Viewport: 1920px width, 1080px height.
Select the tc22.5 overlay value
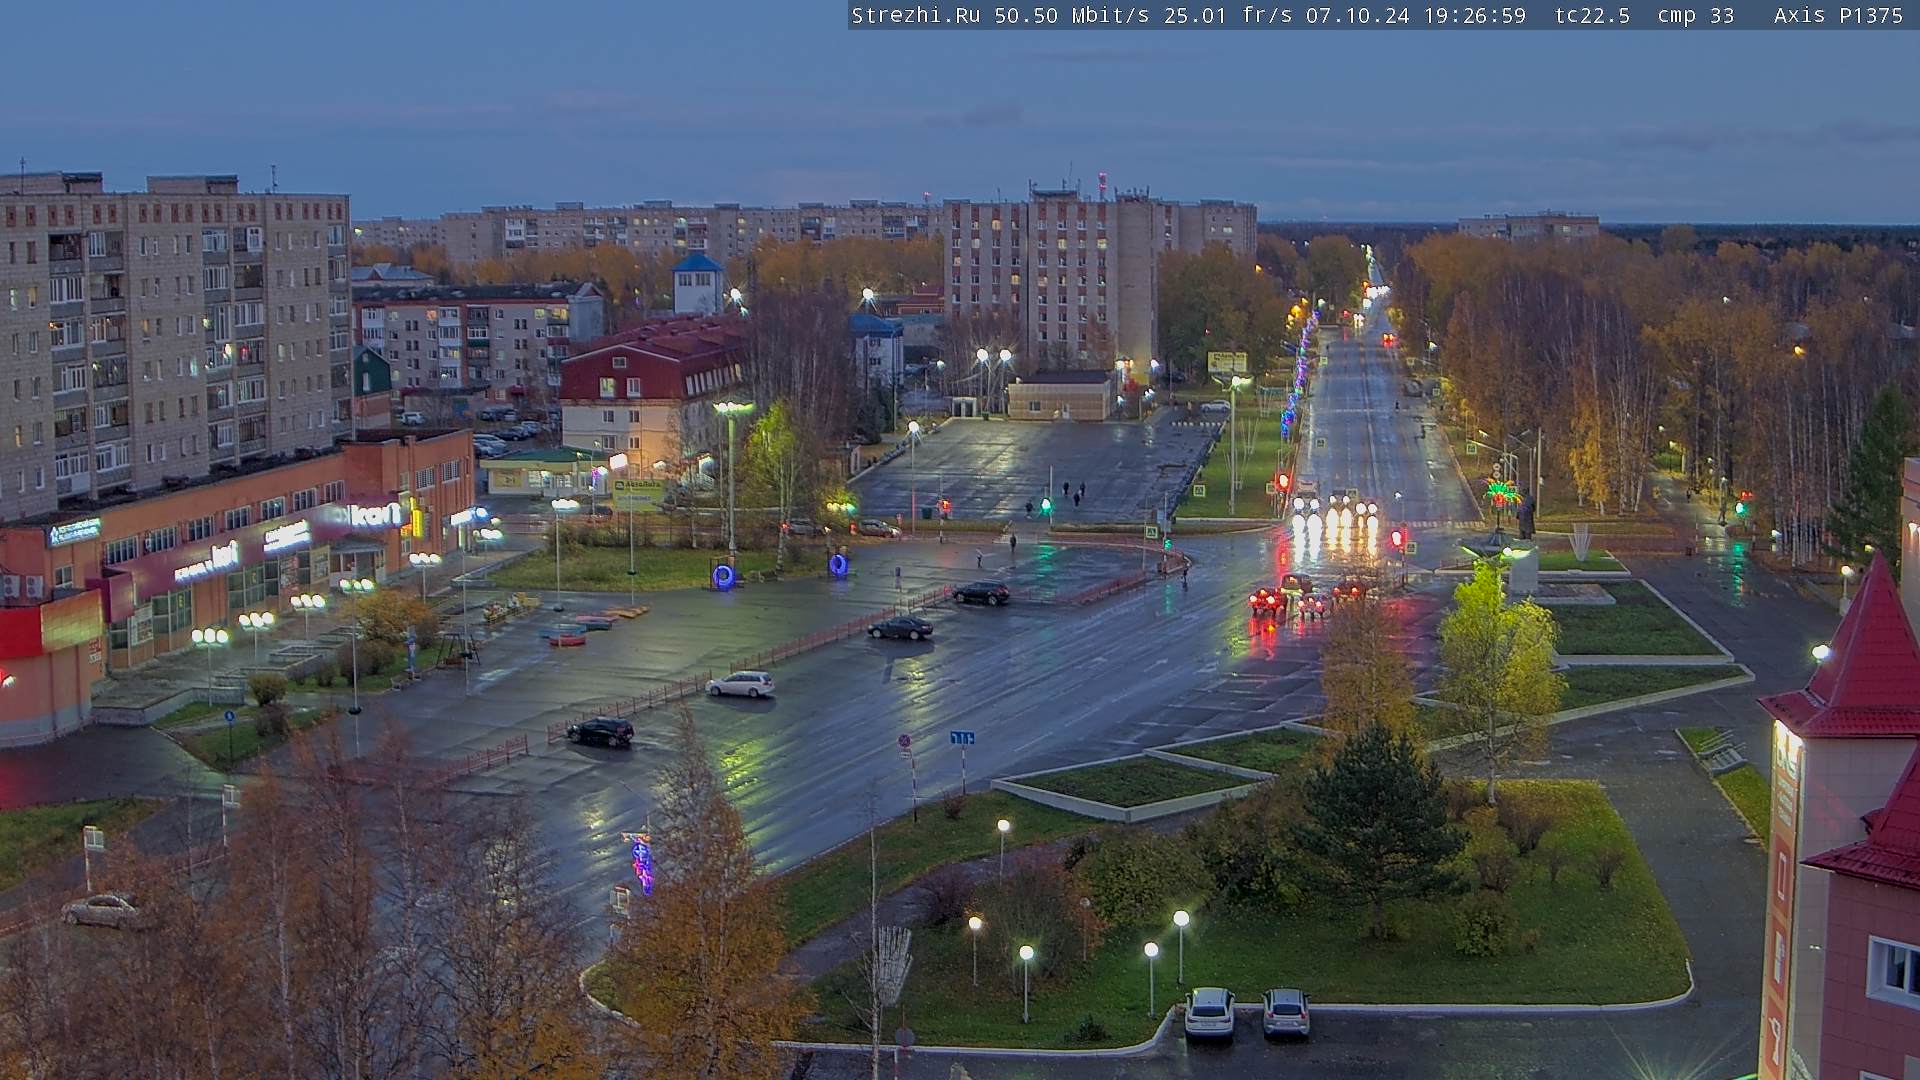(x=1592, y=16)
